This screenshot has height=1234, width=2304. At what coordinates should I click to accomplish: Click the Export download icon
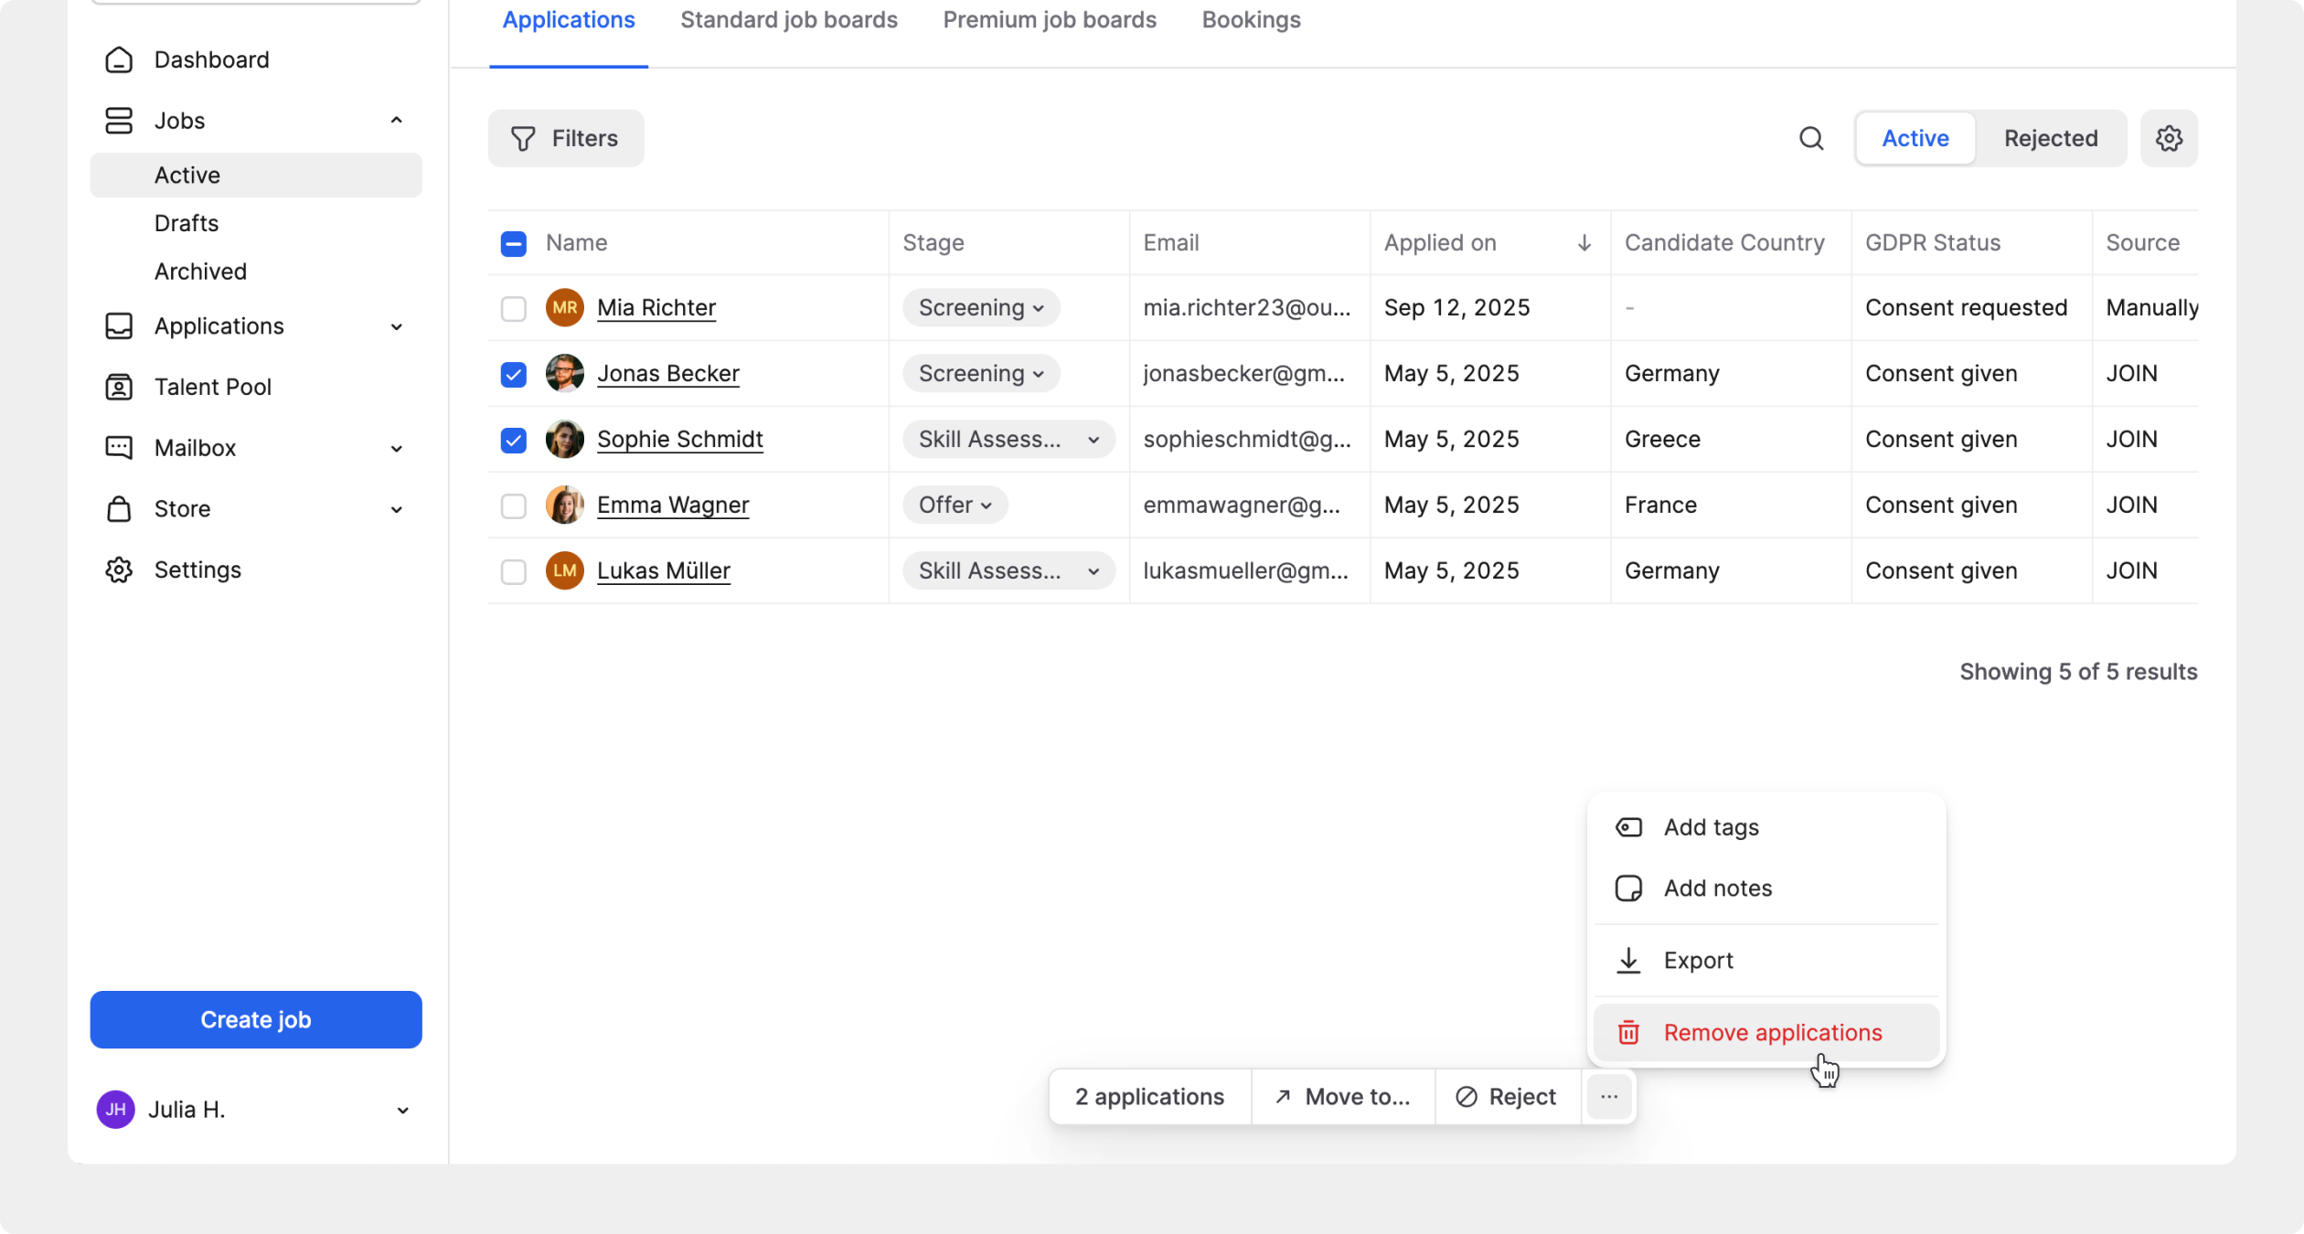(1628, 960)
